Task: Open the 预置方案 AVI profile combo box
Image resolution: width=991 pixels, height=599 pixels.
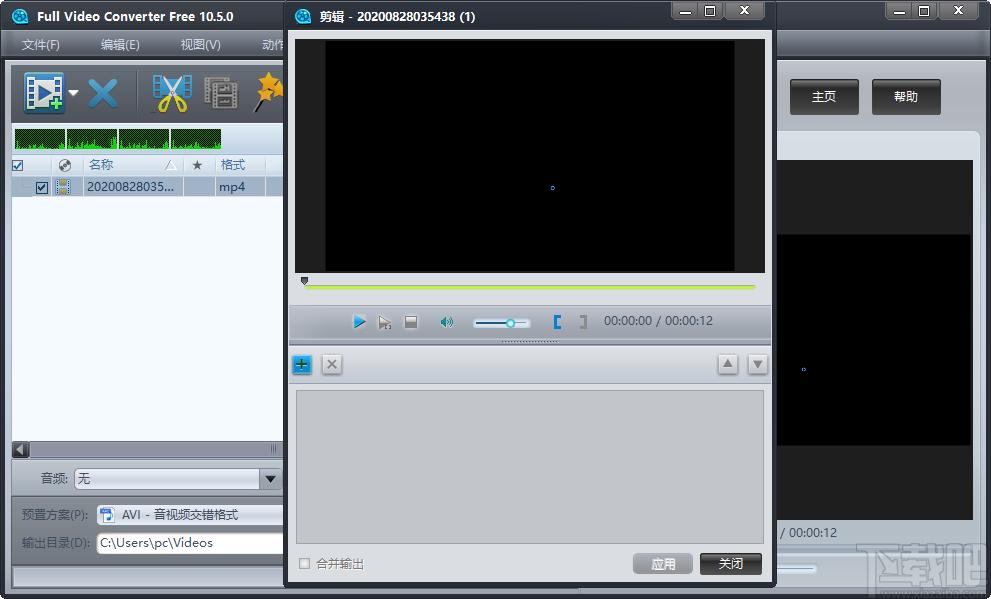Action: [x=190, y=515]
